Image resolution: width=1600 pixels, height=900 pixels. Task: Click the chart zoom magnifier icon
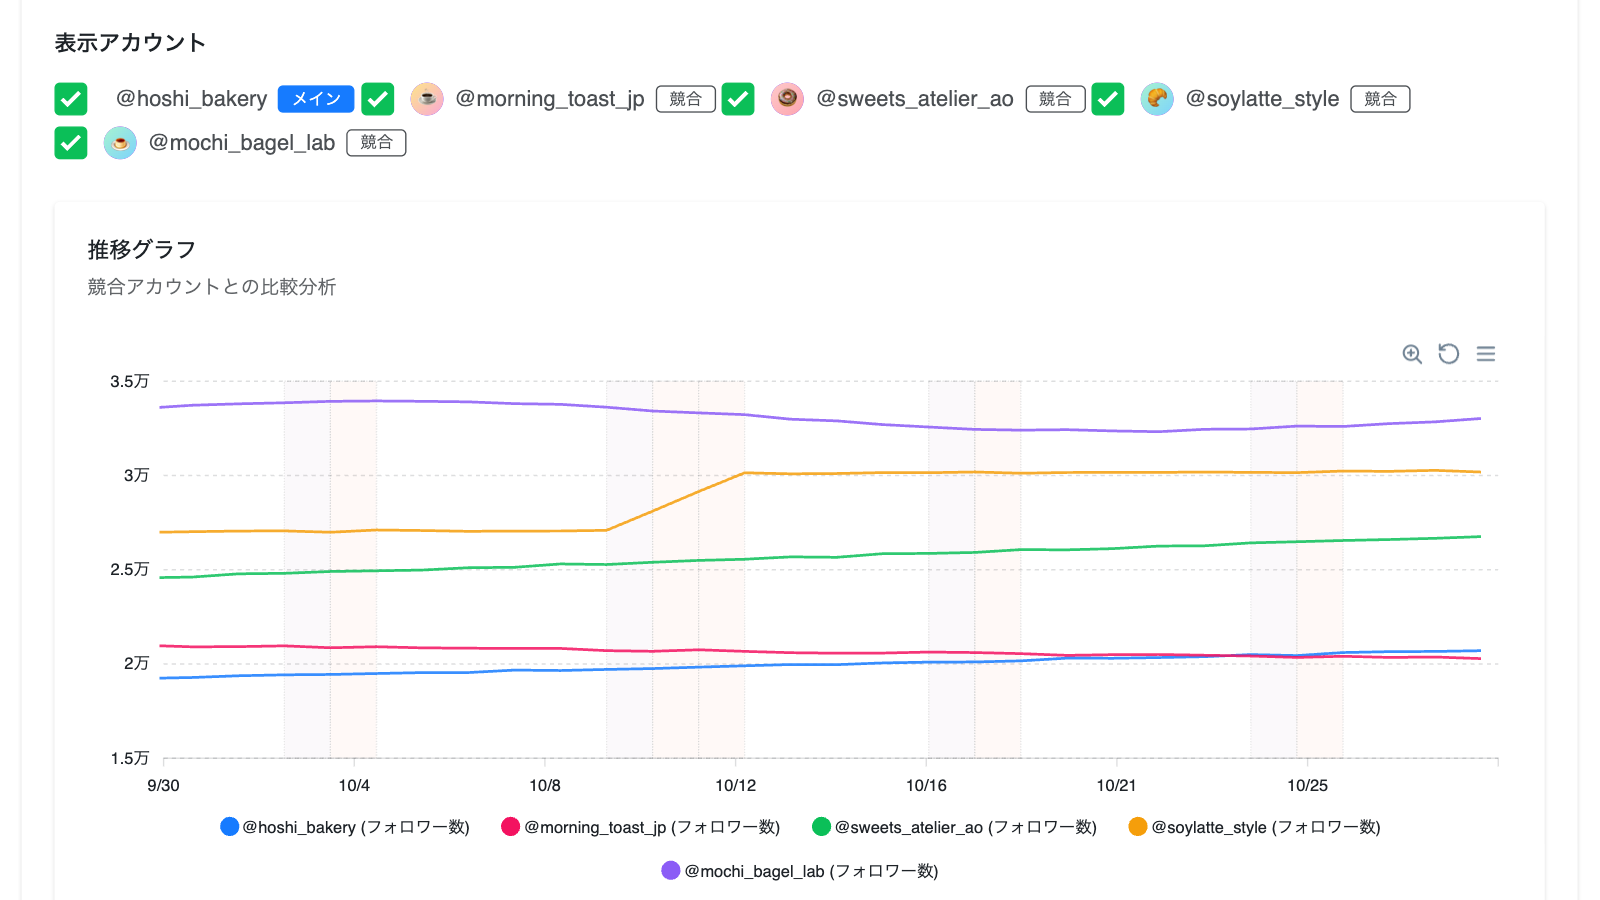pyautogui.click(x=1412, y=354)
